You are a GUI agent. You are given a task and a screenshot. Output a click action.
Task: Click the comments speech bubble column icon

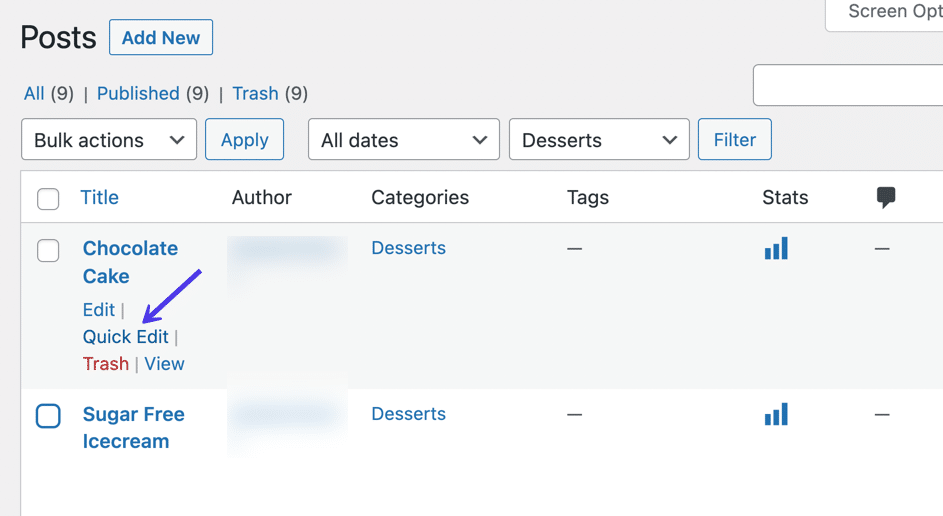885,198
